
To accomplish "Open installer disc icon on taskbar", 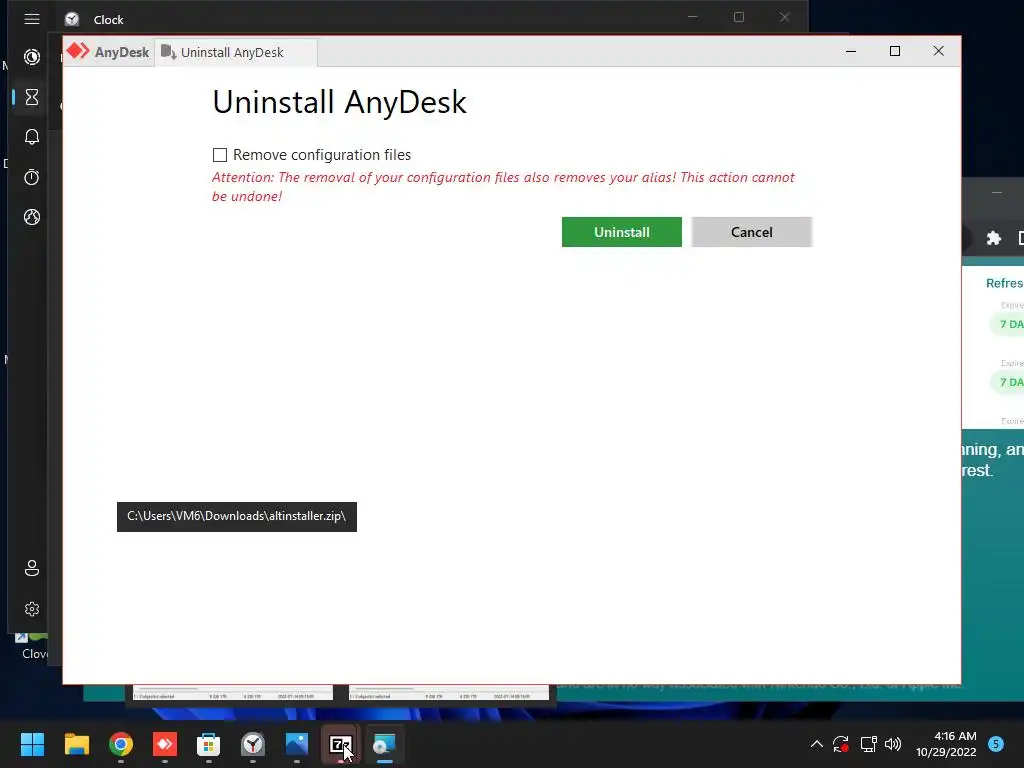I will tap(385, 744).
